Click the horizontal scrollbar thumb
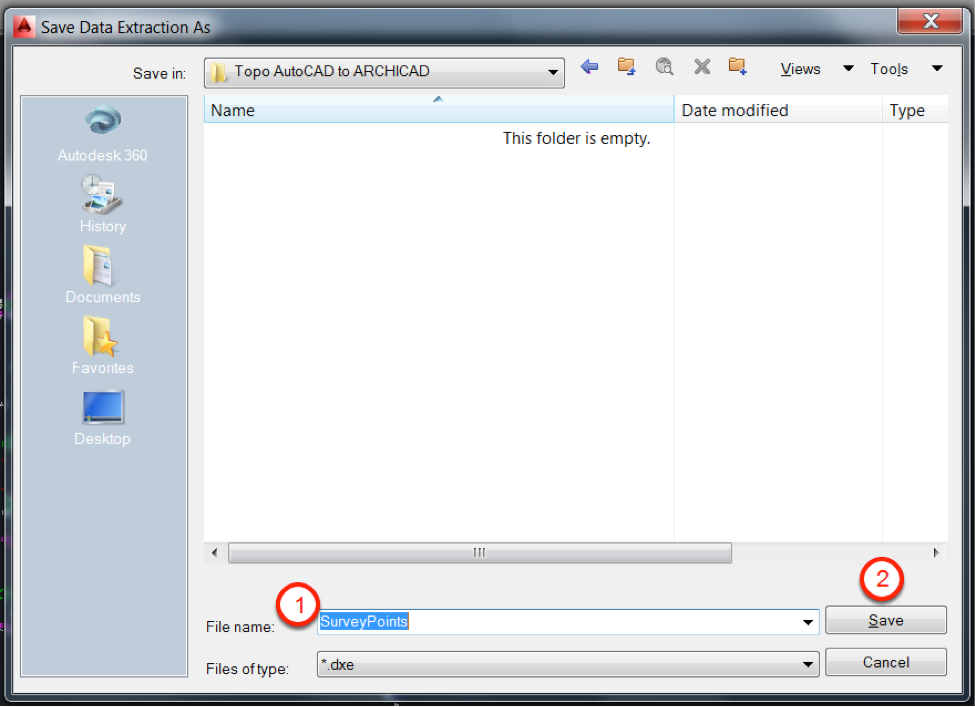Viewport: 975px width, 707px height. coord(479,553)
